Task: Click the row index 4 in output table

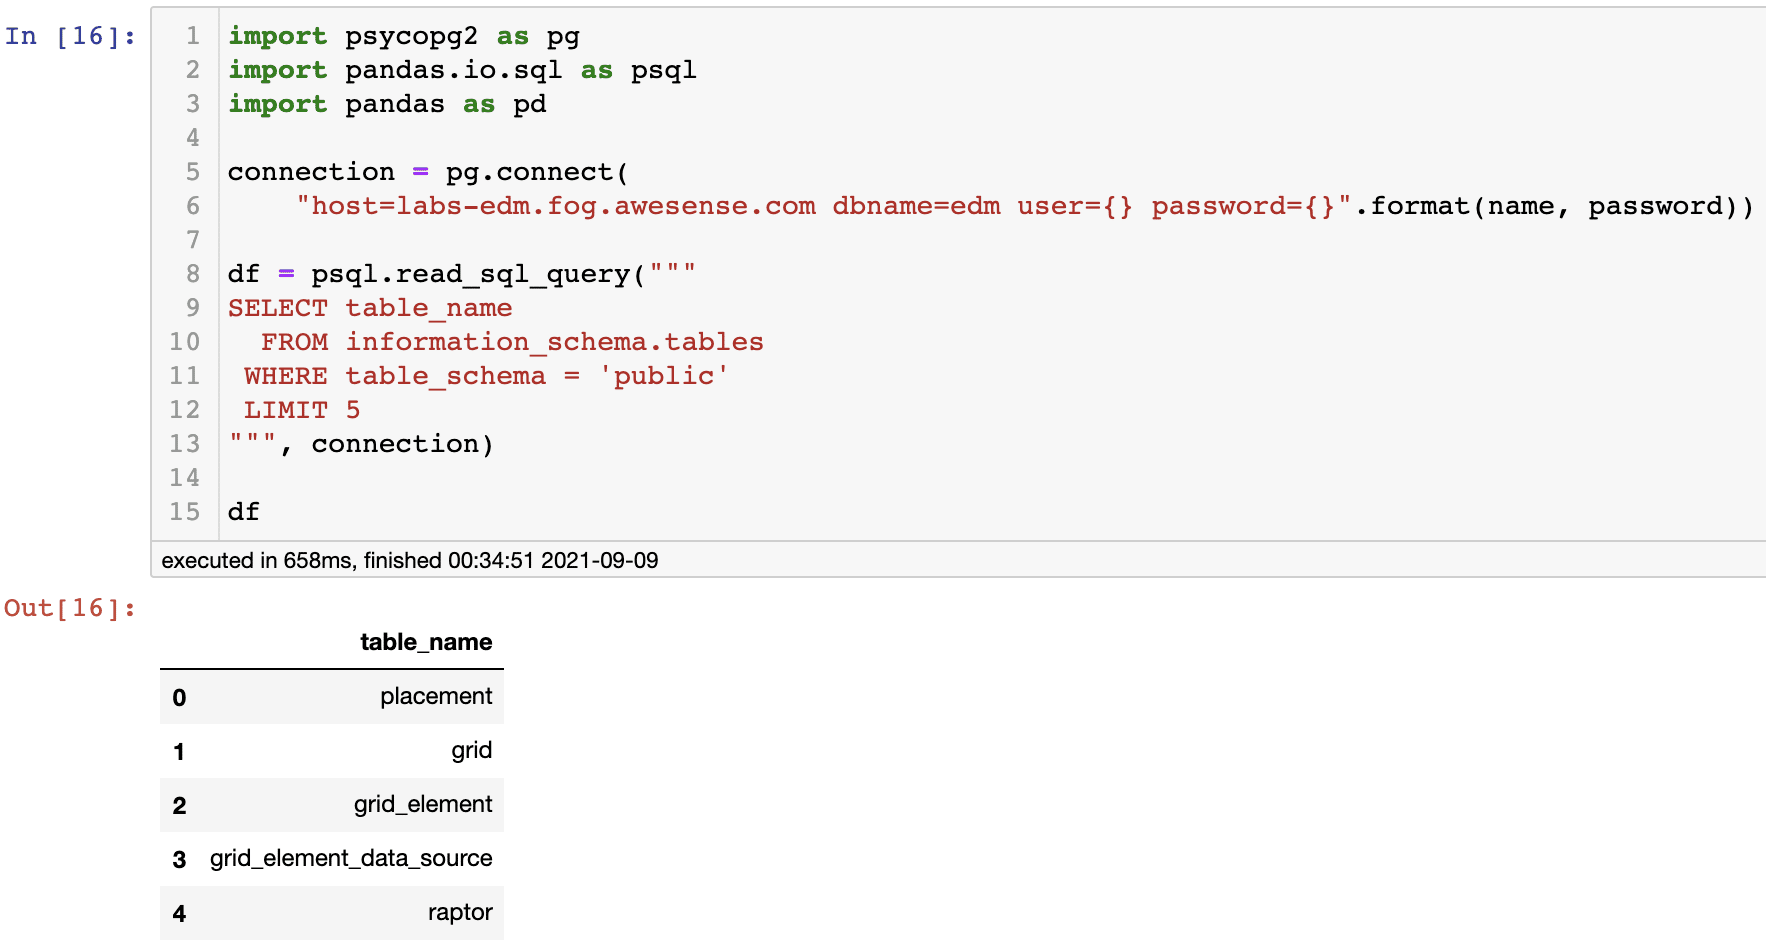Action: pos(179,914)
